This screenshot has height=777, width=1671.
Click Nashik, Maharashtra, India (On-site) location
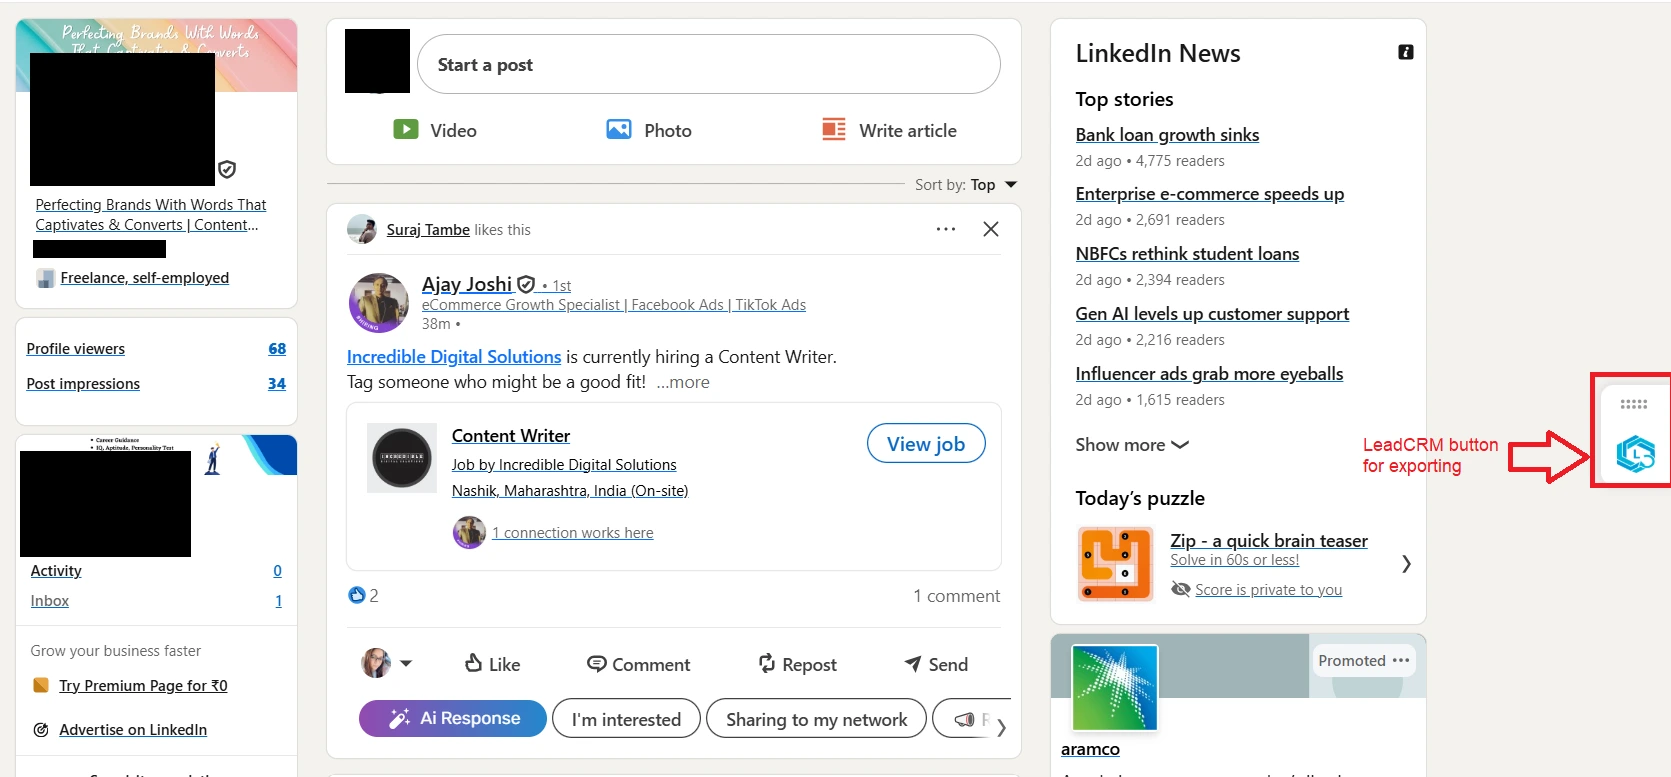click(x=570, y=491)
